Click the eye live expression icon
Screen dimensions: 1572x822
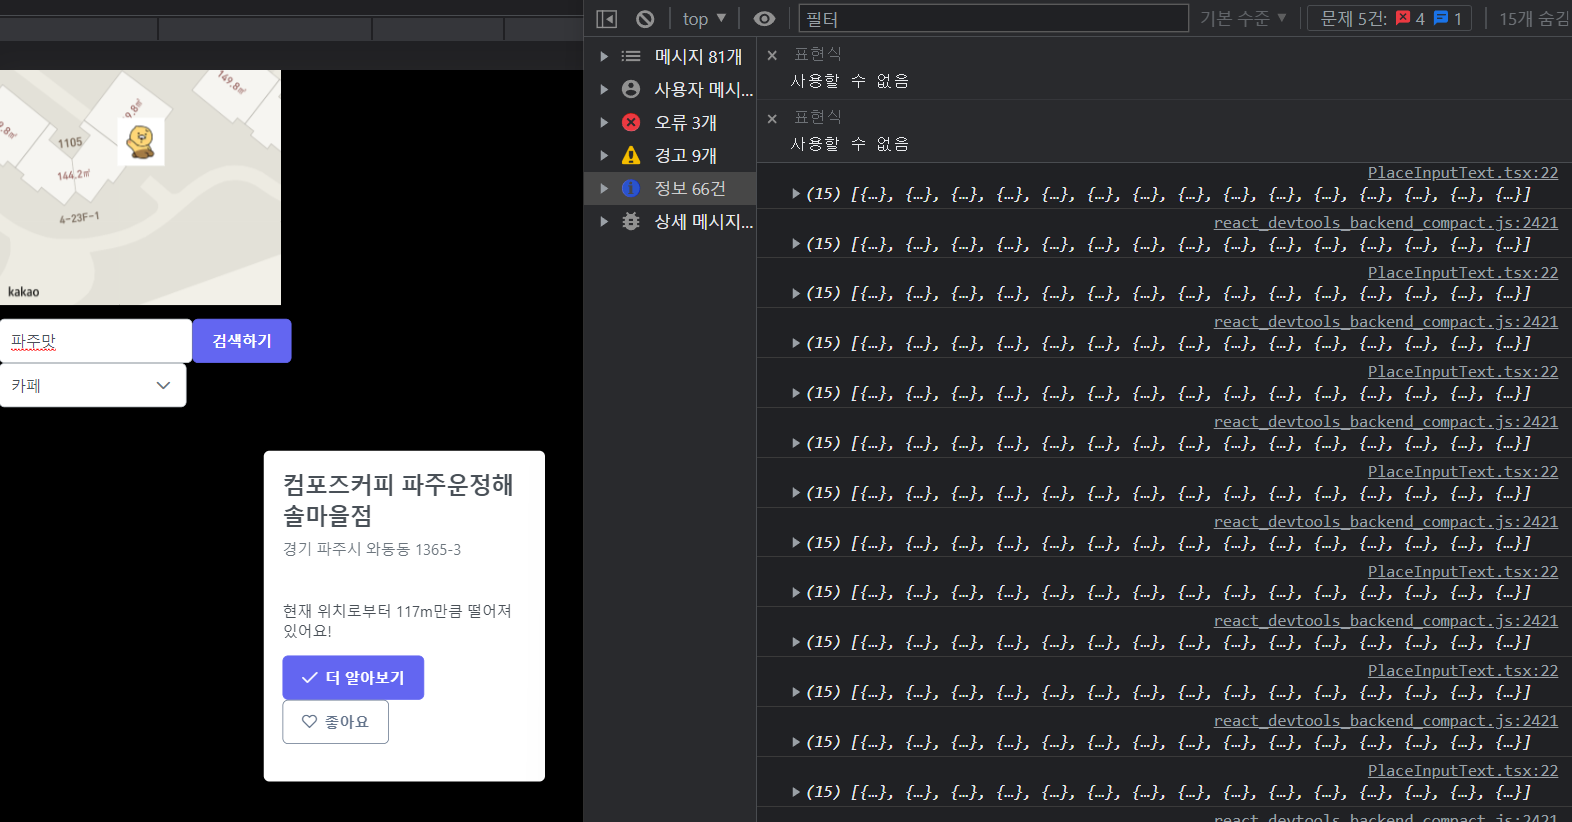(x=764, y=19)
